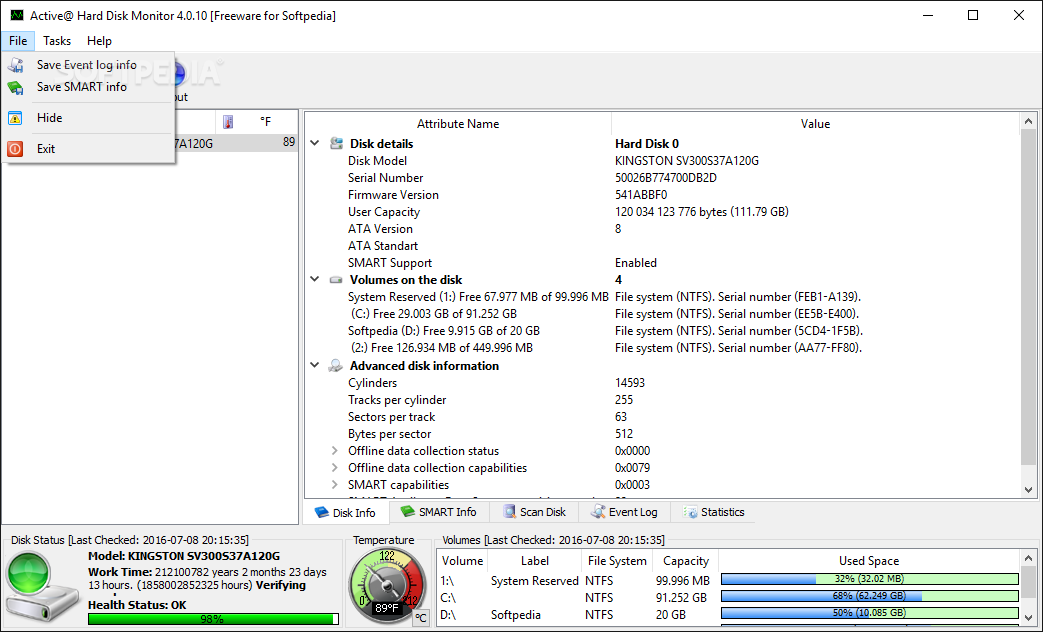Collapse the Volumes on the disk section
1043x632 pixels.
point(315,279)
